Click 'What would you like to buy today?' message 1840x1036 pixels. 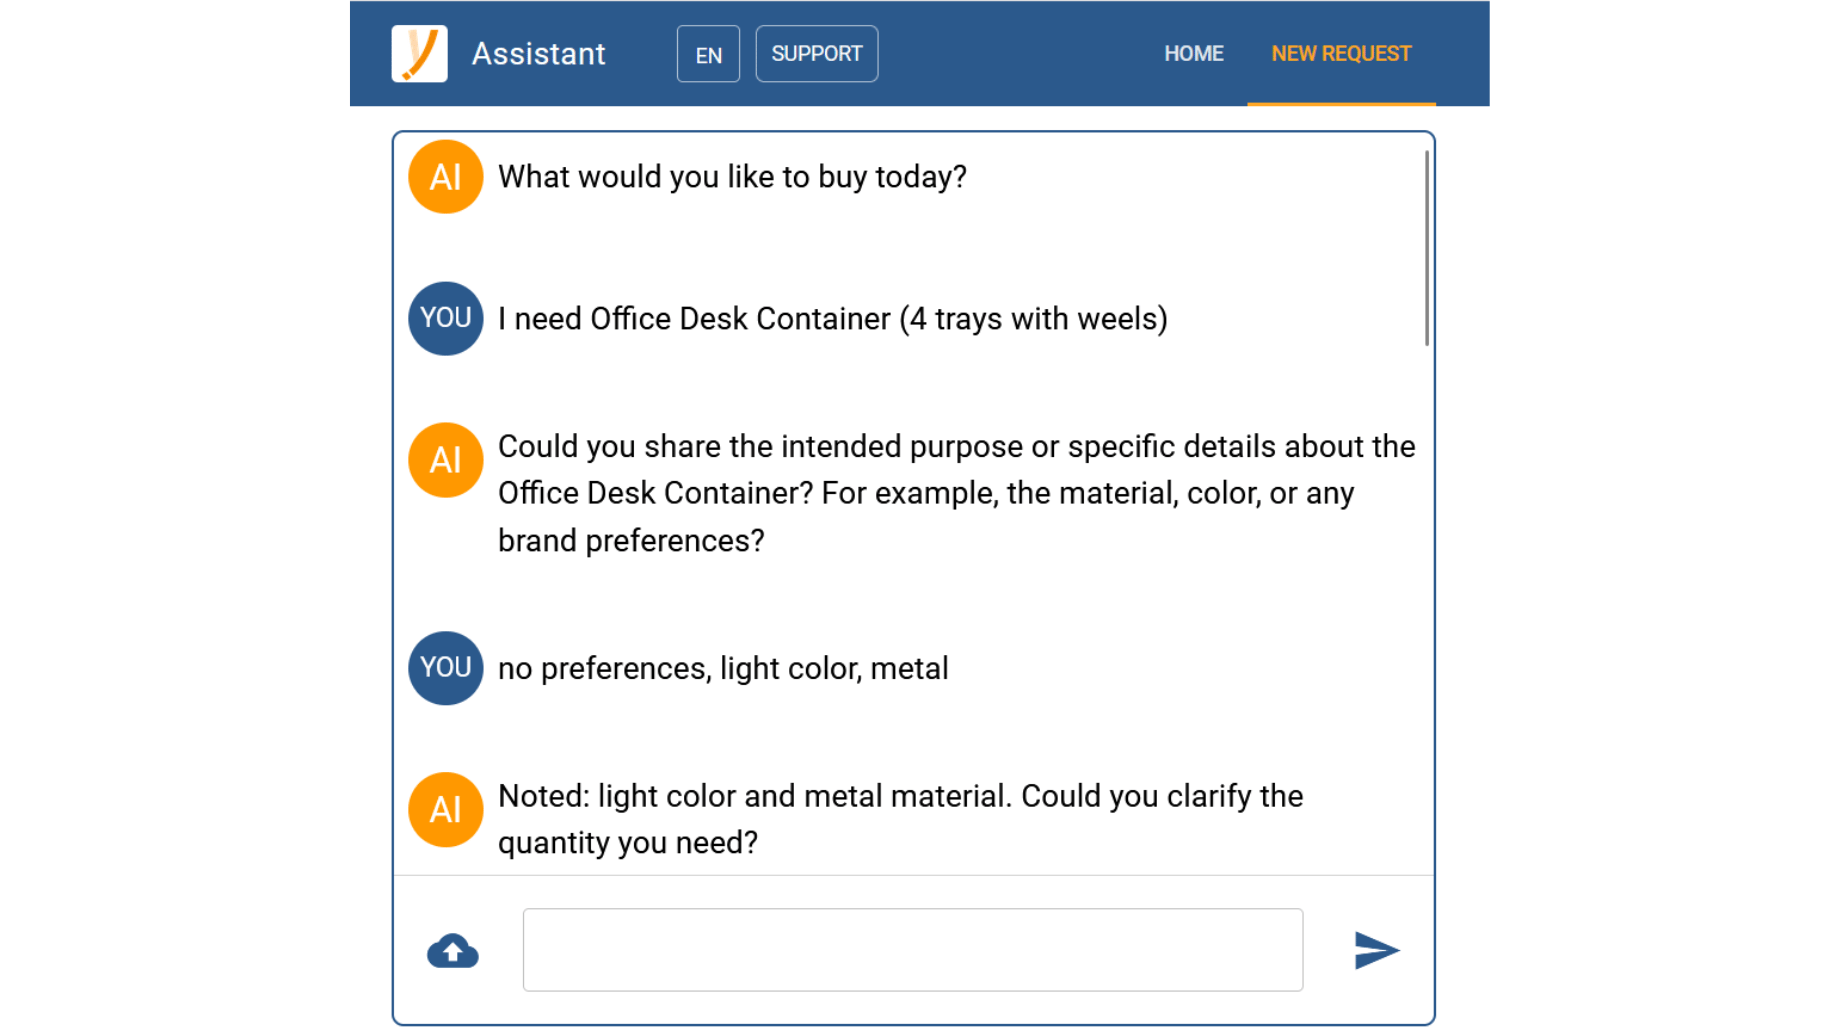click(x=733, y=177)
